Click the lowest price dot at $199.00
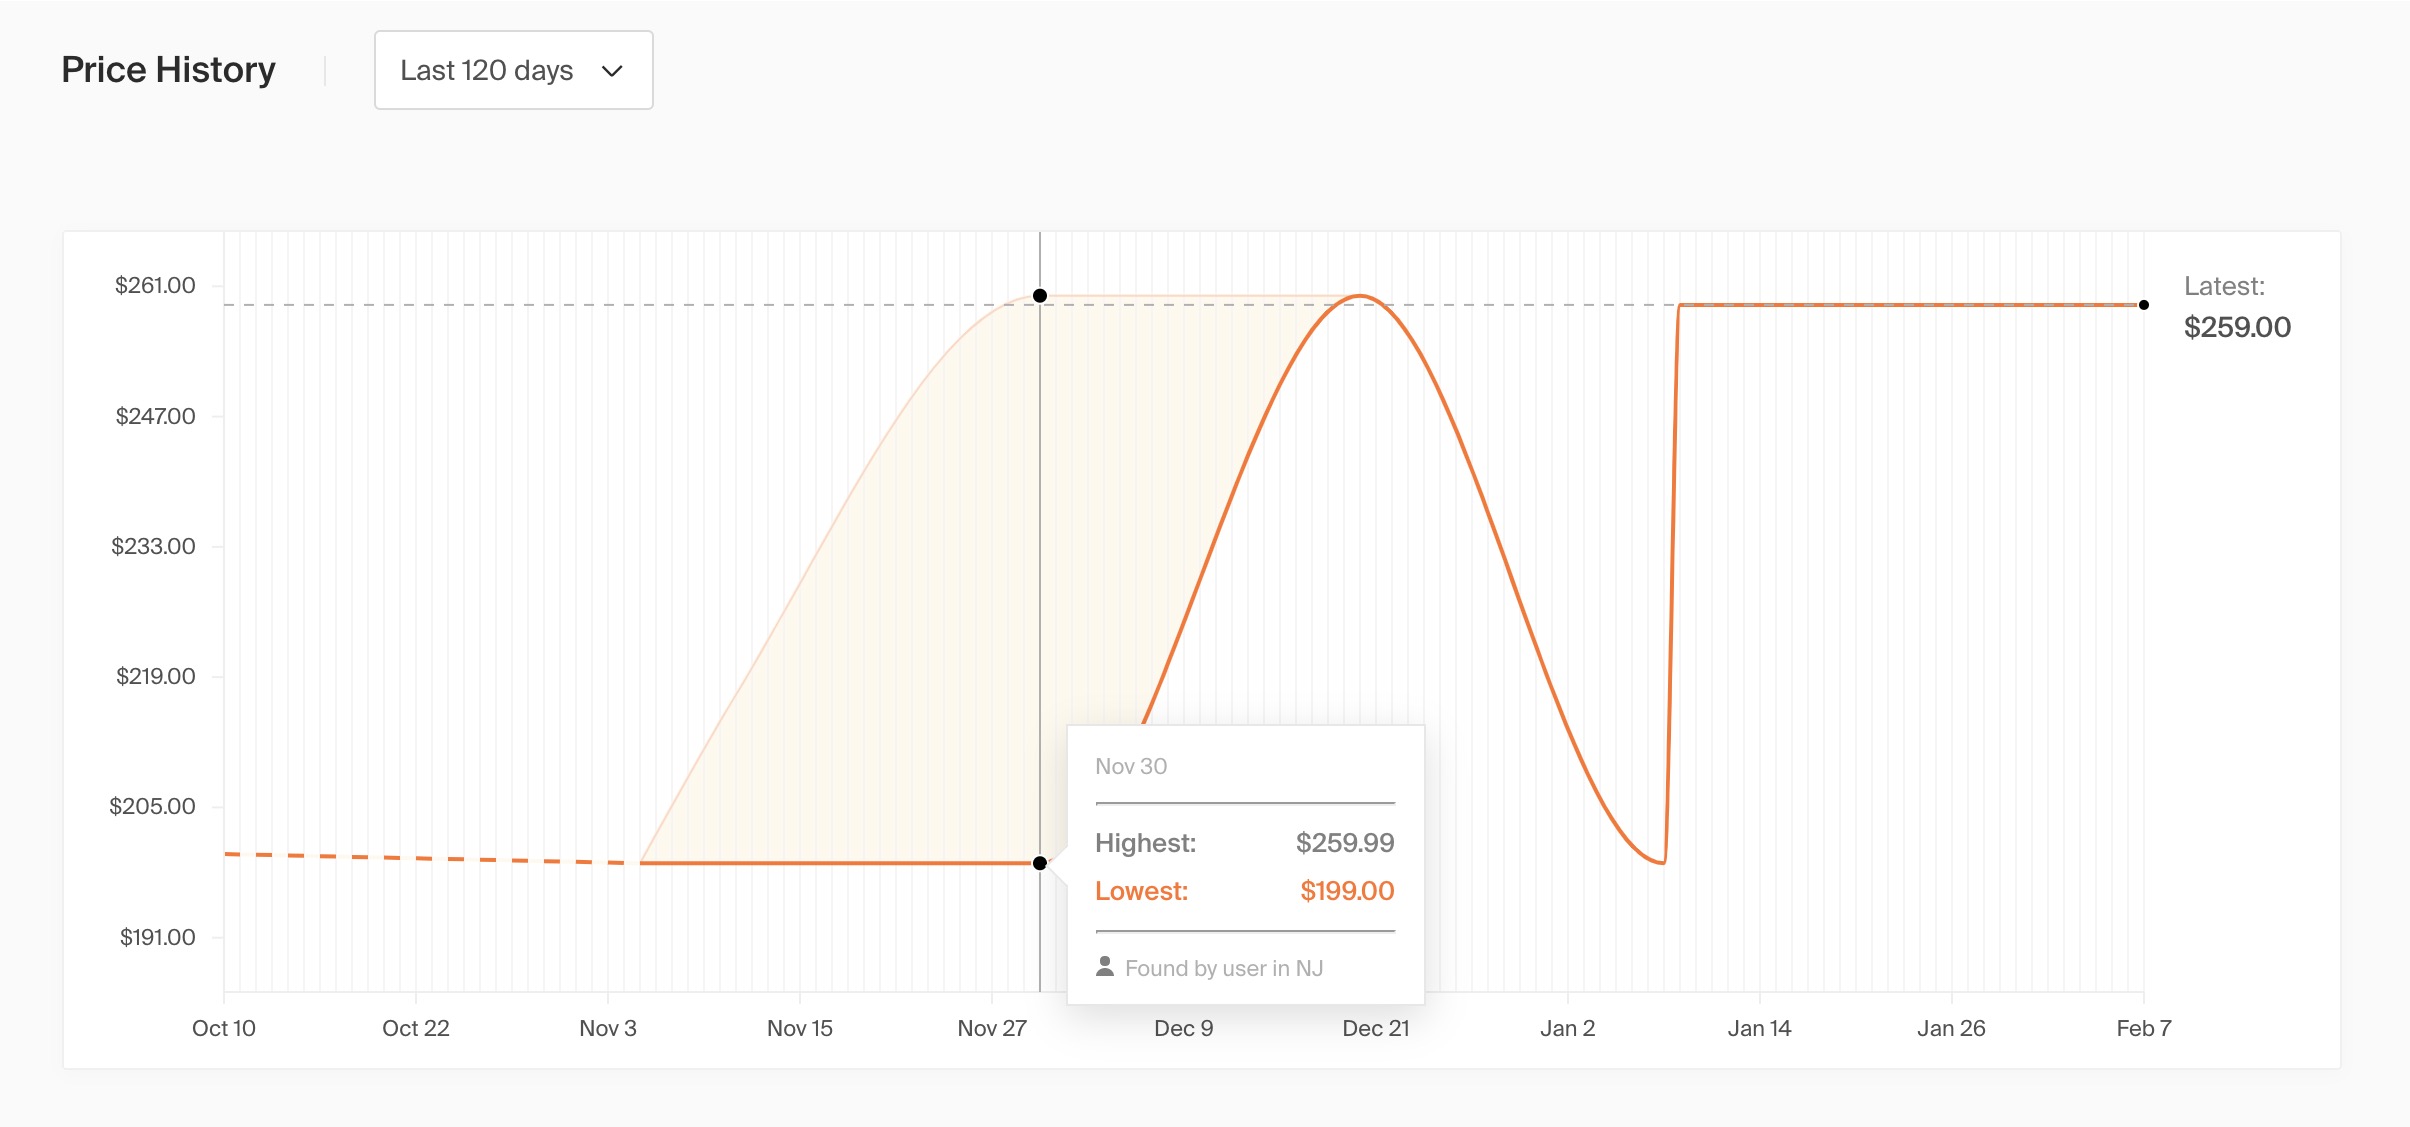Viewport: 2410px width, 1127px height. pos(1040,863)
